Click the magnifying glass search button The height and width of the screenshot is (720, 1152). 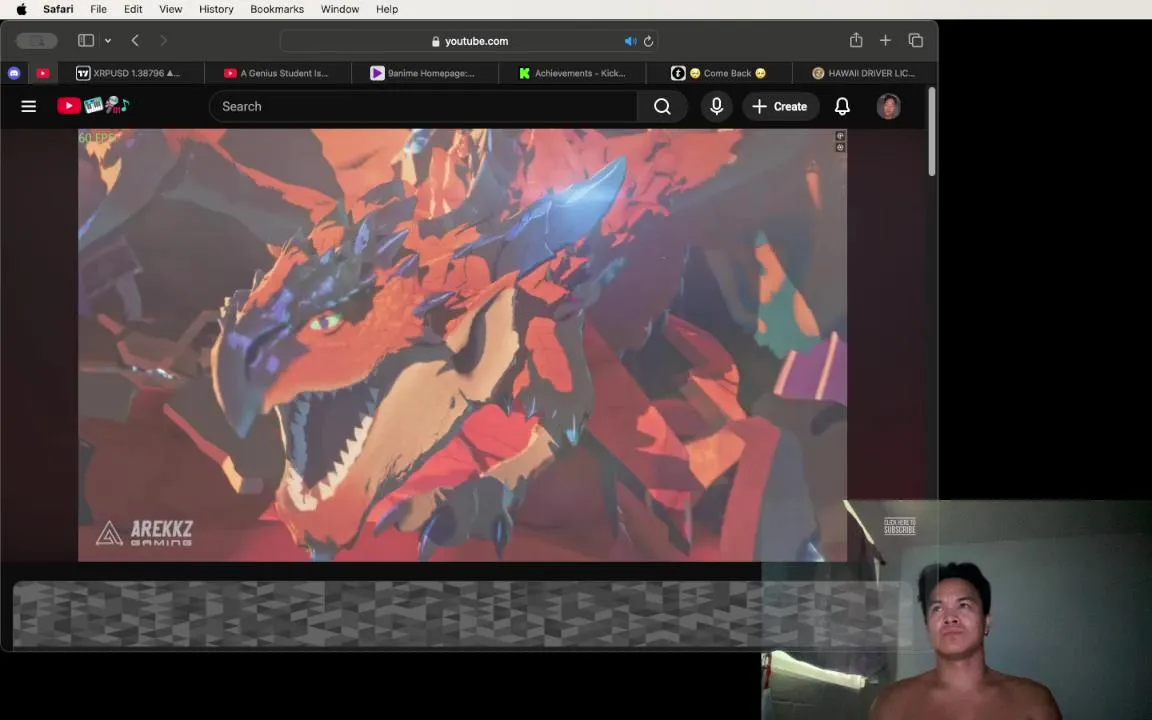[x=662, y=107]
